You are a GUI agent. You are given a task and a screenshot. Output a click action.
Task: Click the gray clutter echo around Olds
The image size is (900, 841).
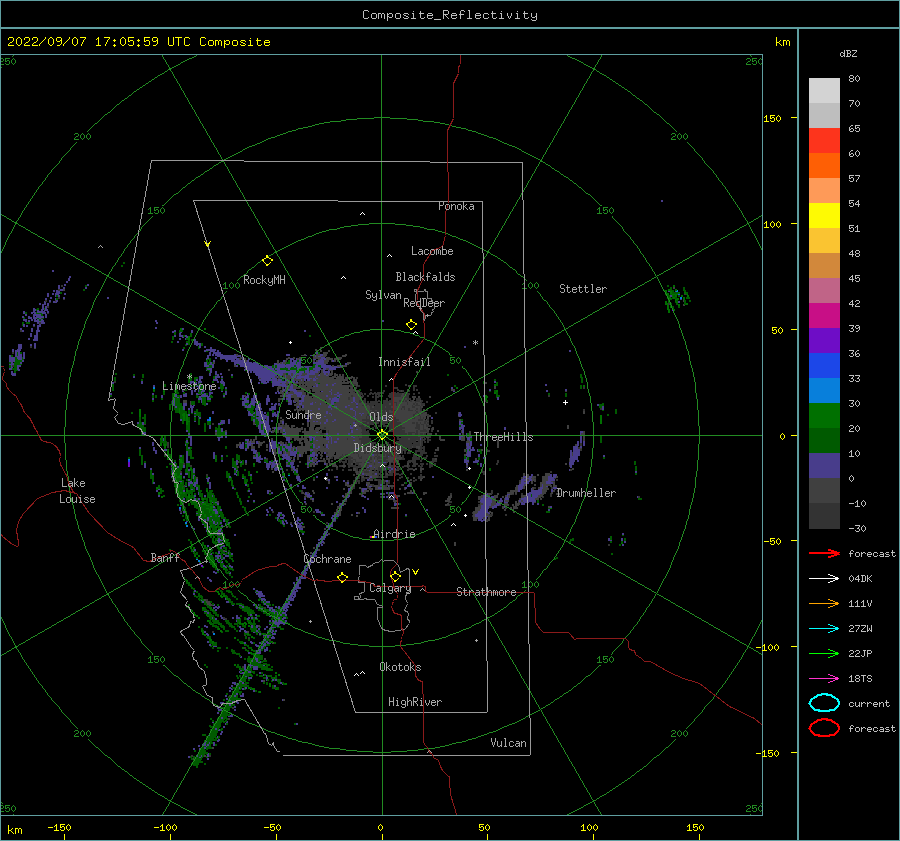[367, 425]
